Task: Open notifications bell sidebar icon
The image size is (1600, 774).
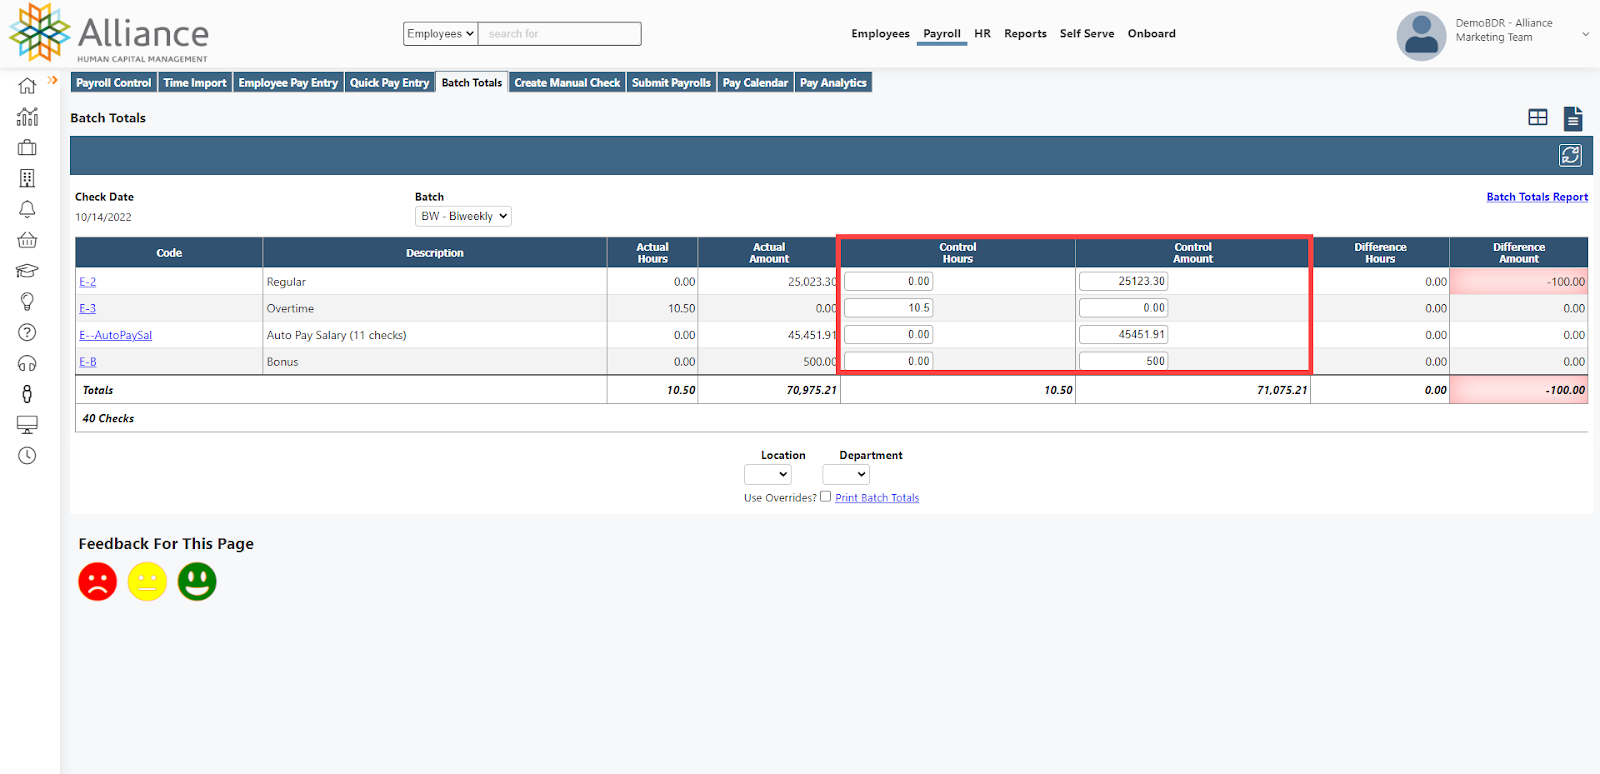Action: 27,209
